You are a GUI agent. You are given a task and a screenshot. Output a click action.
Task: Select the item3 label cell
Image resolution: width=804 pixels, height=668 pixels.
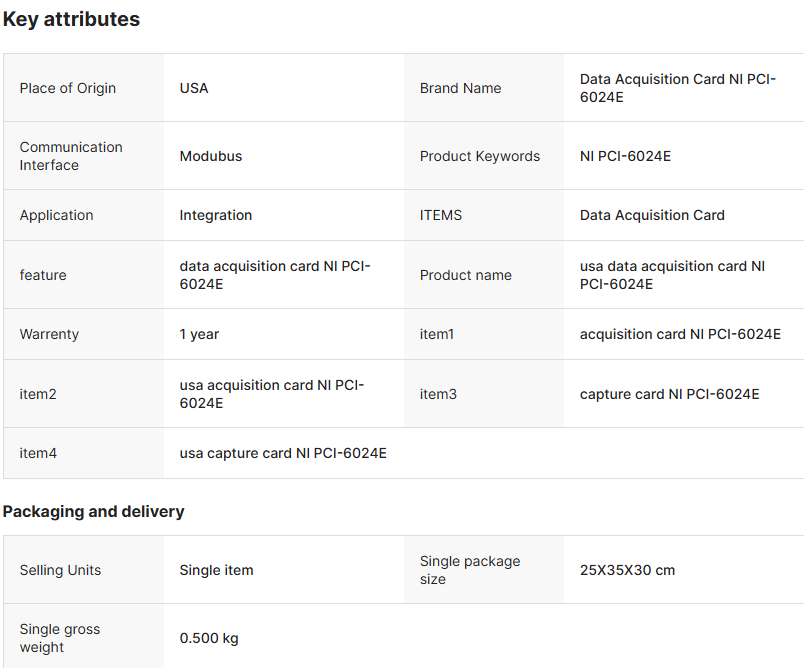point(438,394)
